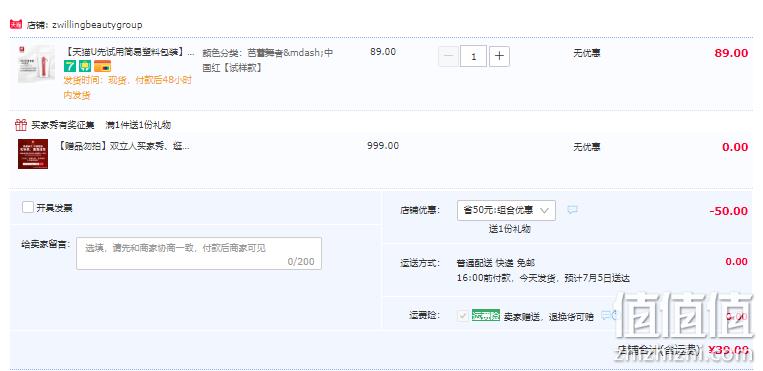Click the red -50.00 discount amount
Viewport: 763px width, 371px height.
728,211
